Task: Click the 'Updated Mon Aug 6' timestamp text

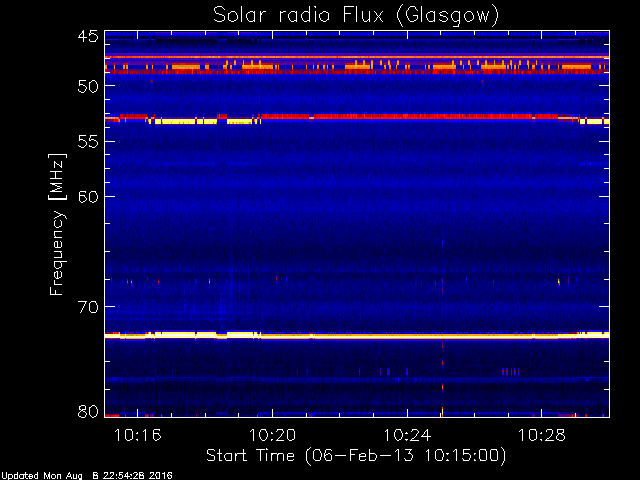Action: click(87, 476)
